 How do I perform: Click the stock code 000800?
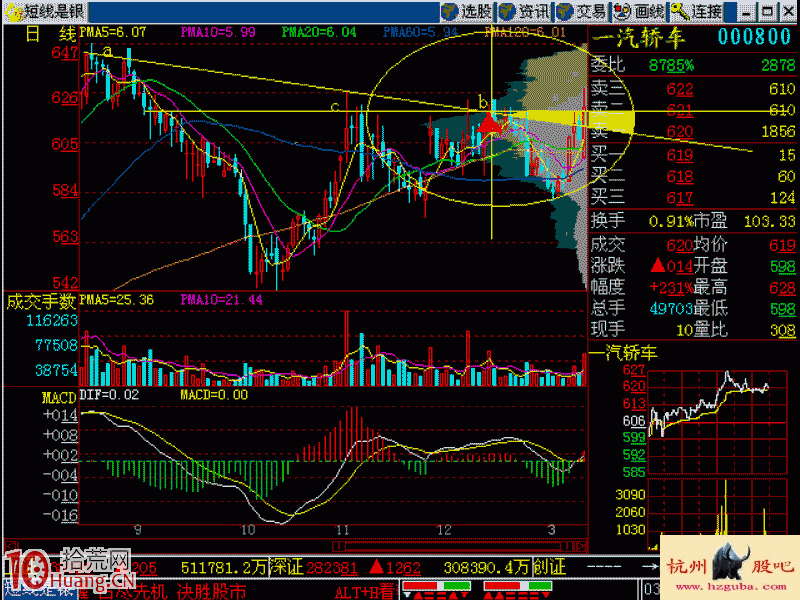coord(754,37)
